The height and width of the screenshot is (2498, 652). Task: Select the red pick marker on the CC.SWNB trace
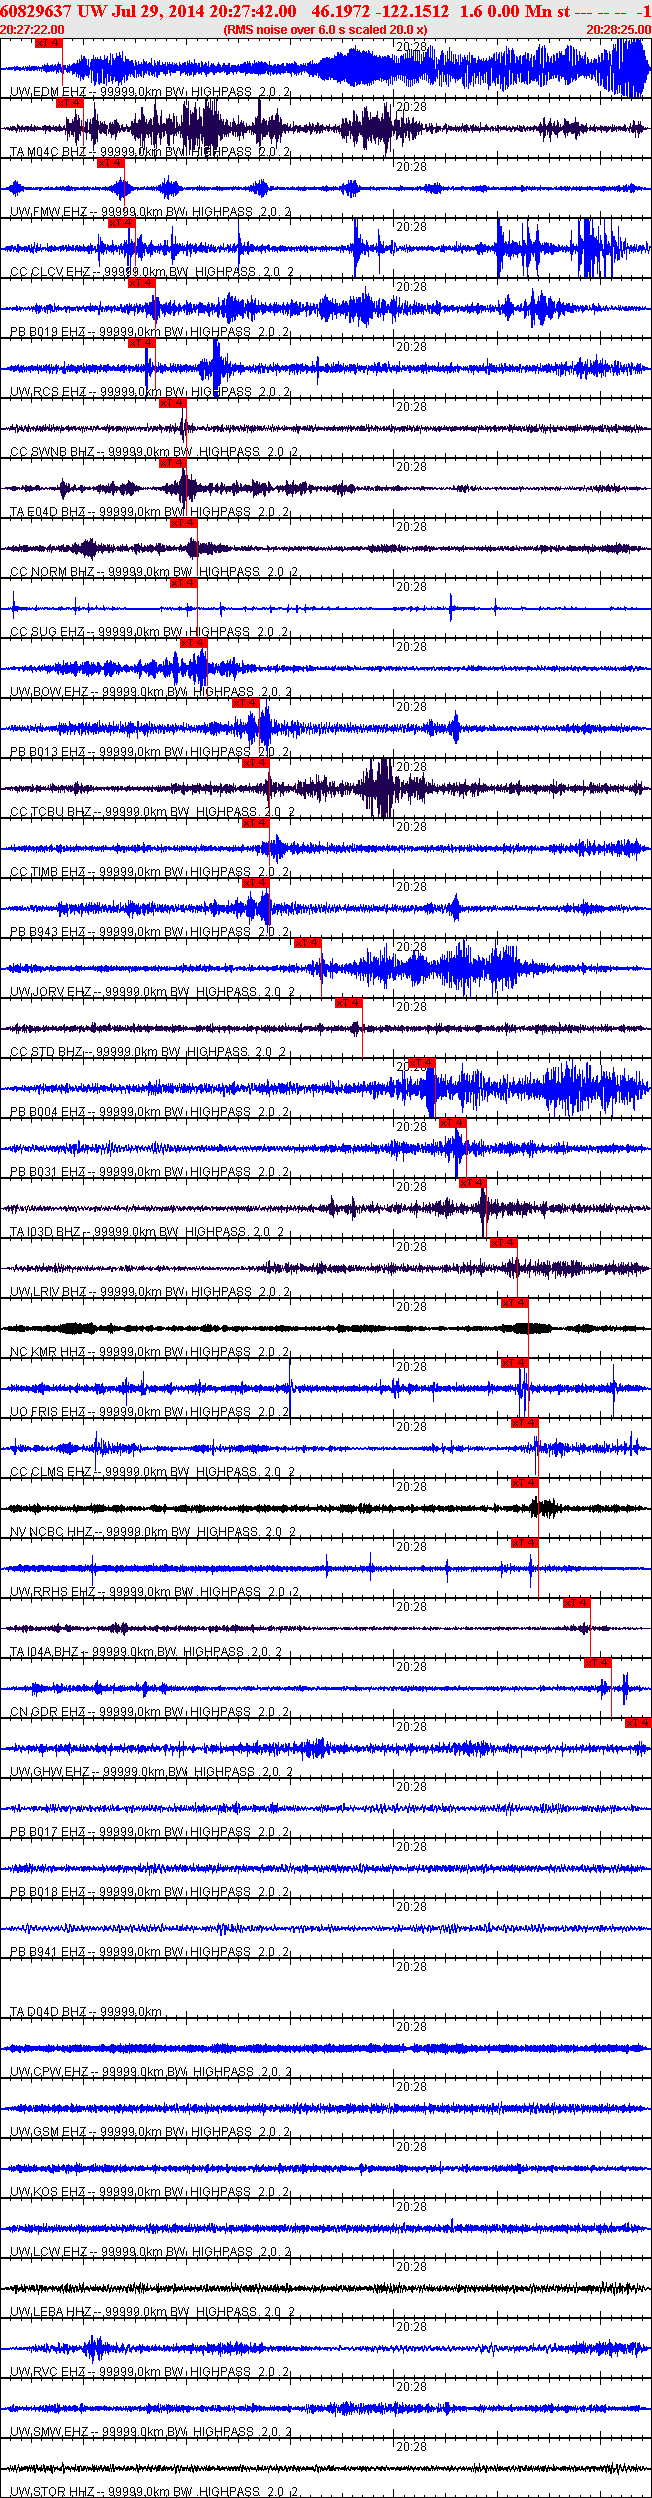pos(173,403)
